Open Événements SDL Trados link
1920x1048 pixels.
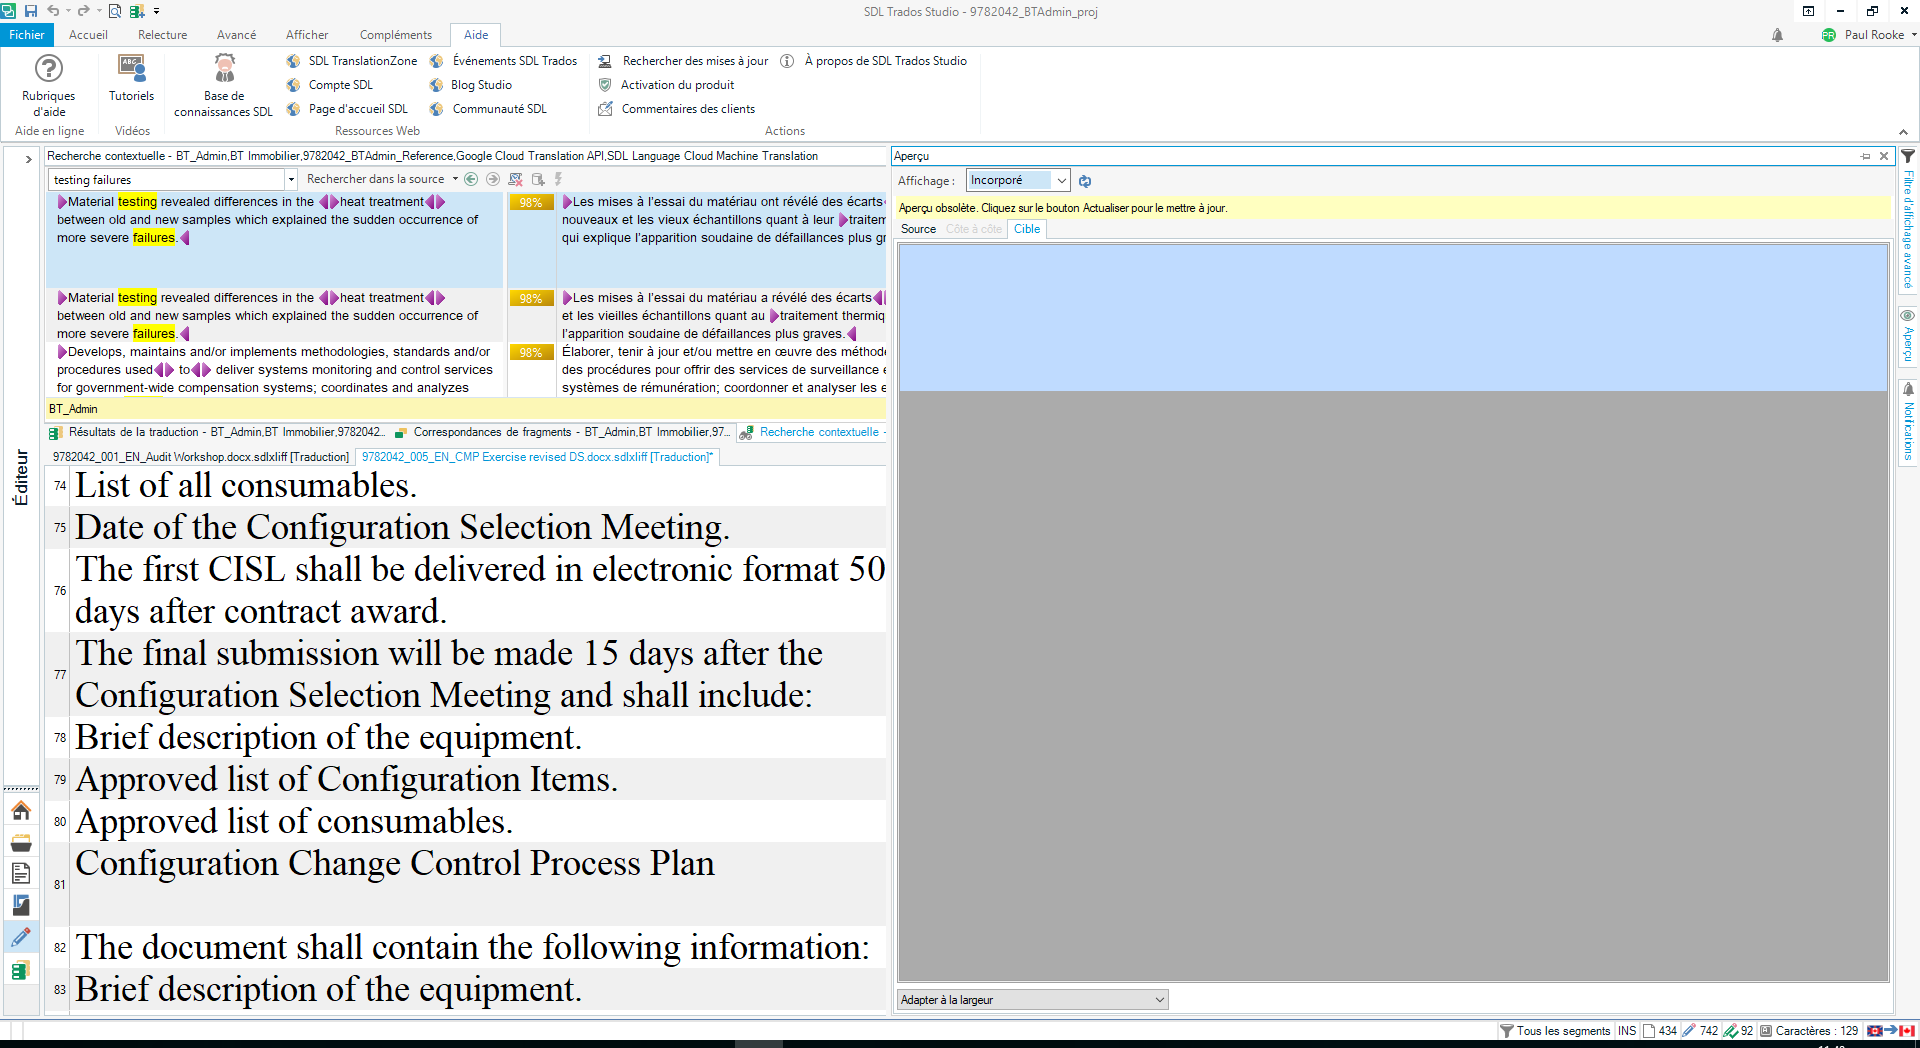click(503, 61)
